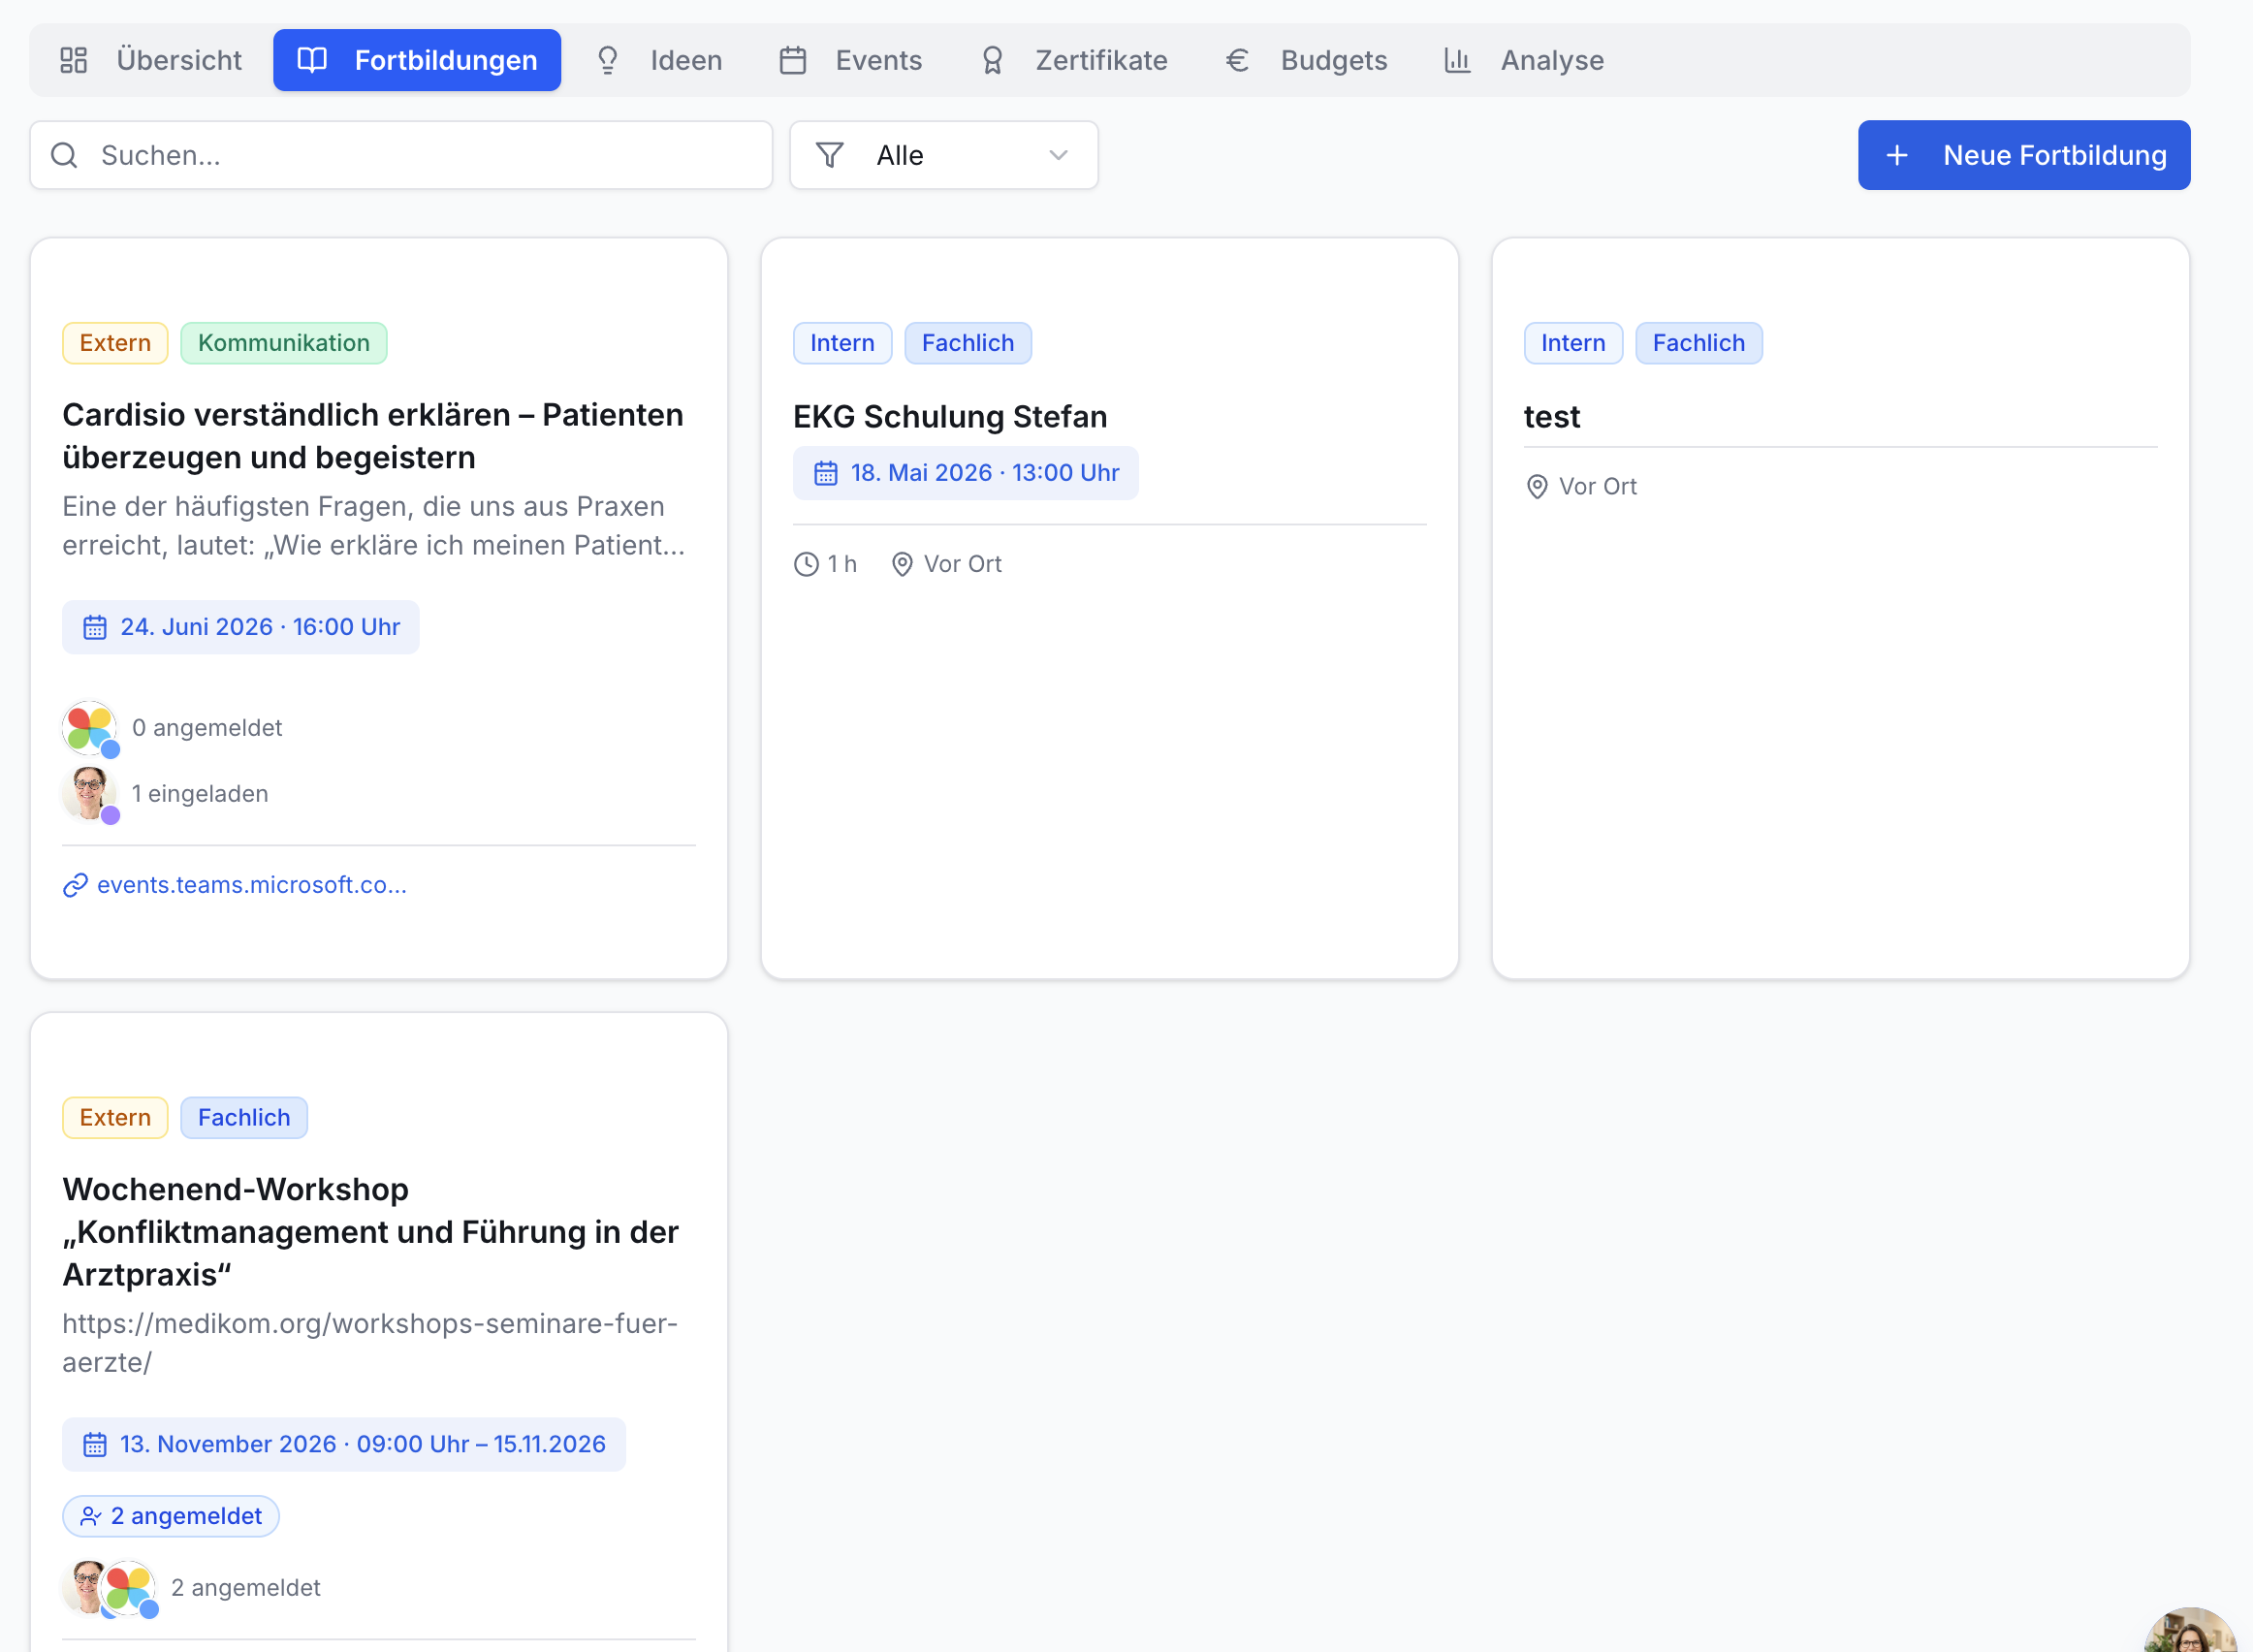Click calendar icon beside 24. Juni 2026
This screenshot has width=2253, height=1652.
coord(95,627)
